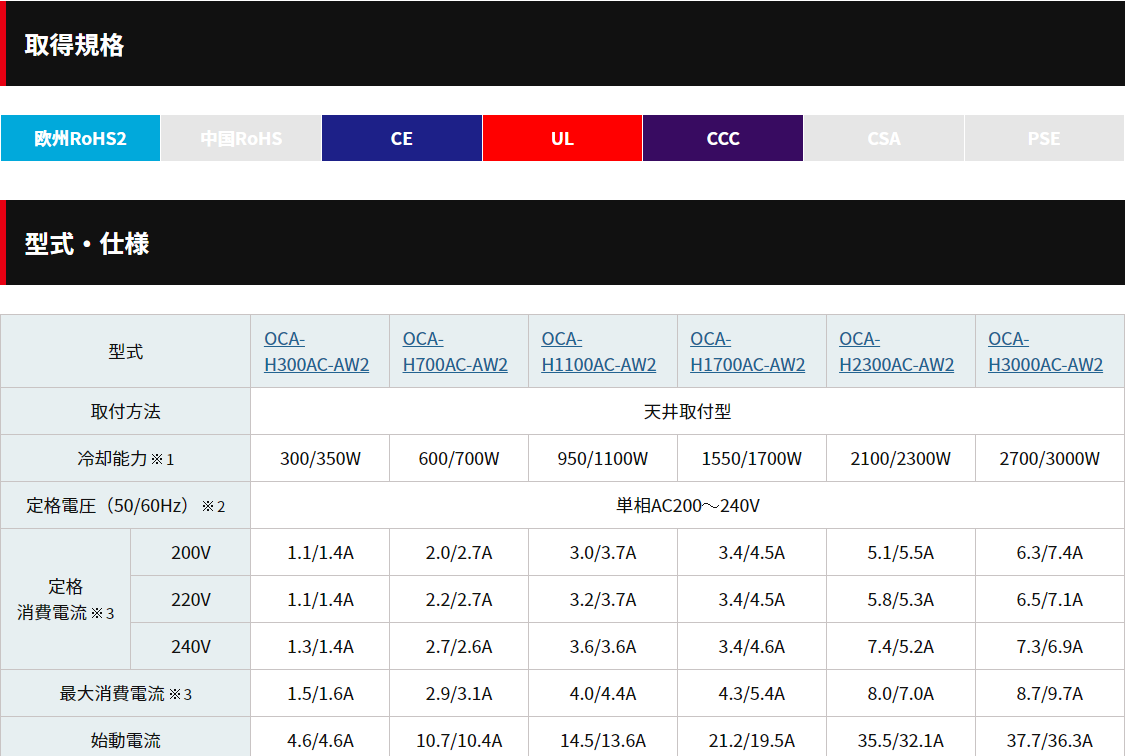Click the purple CCC certification badge

coord(722,138)
